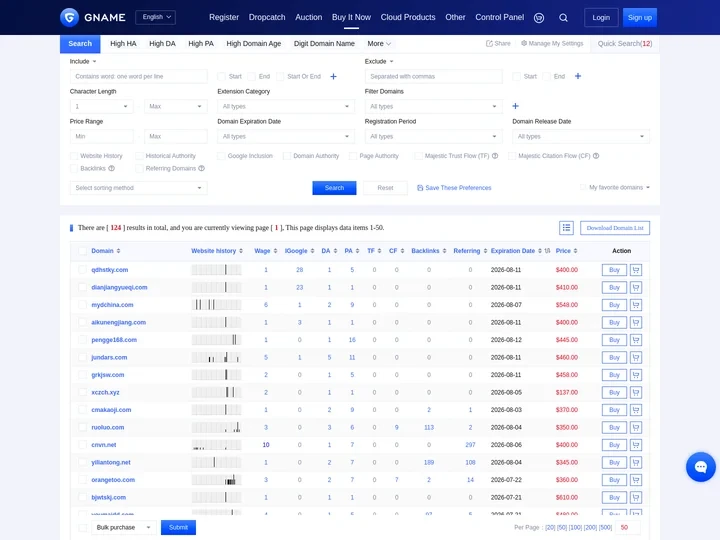
Task: Click the list view icon beside Download
Action: pos(566,228)
